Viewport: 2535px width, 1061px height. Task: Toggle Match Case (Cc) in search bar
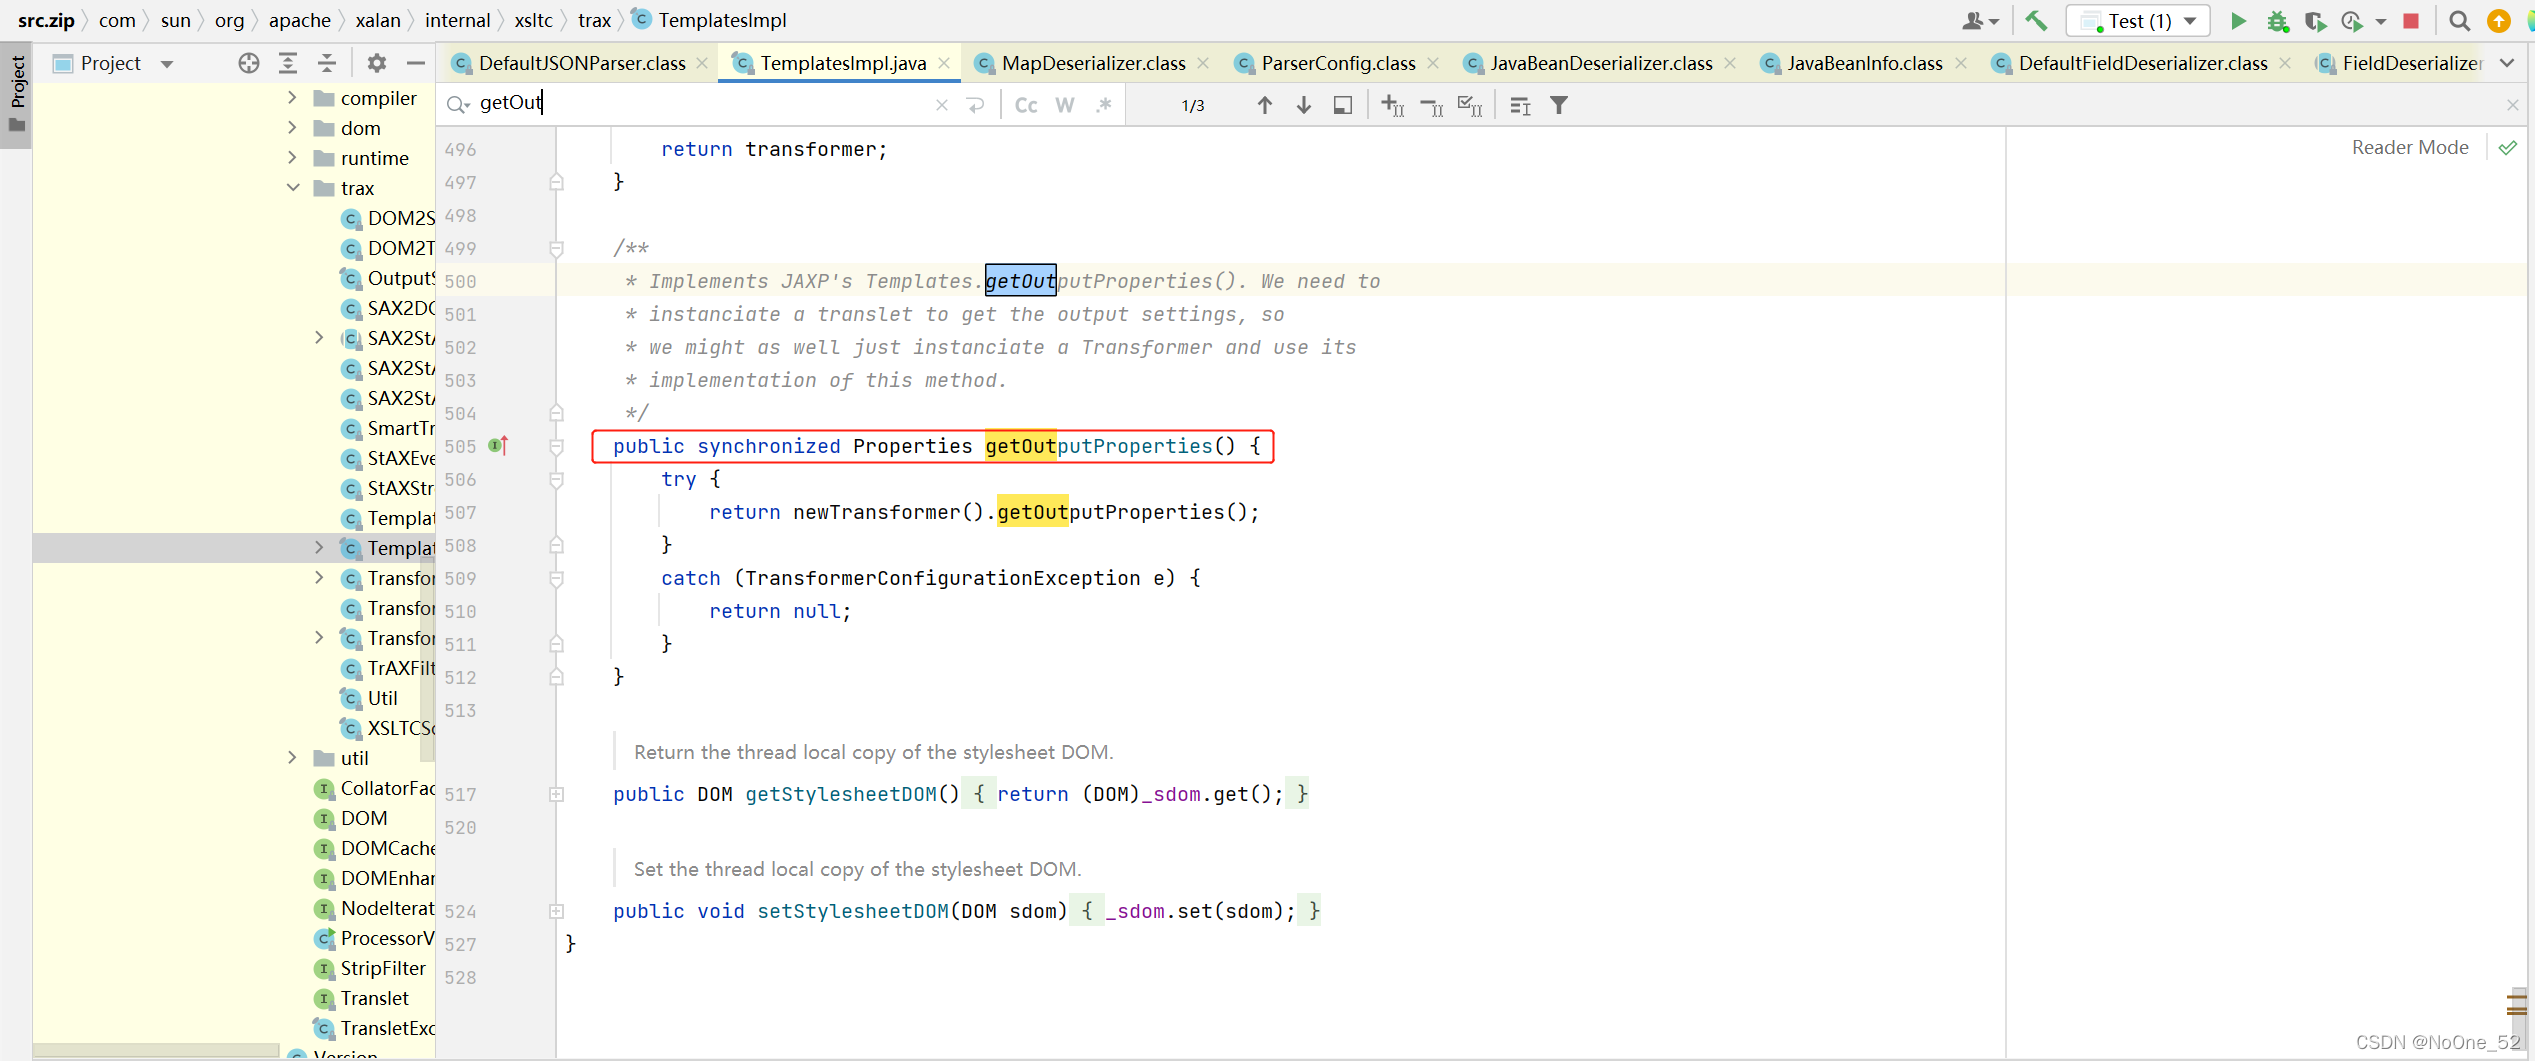(x=1026, y=105)
